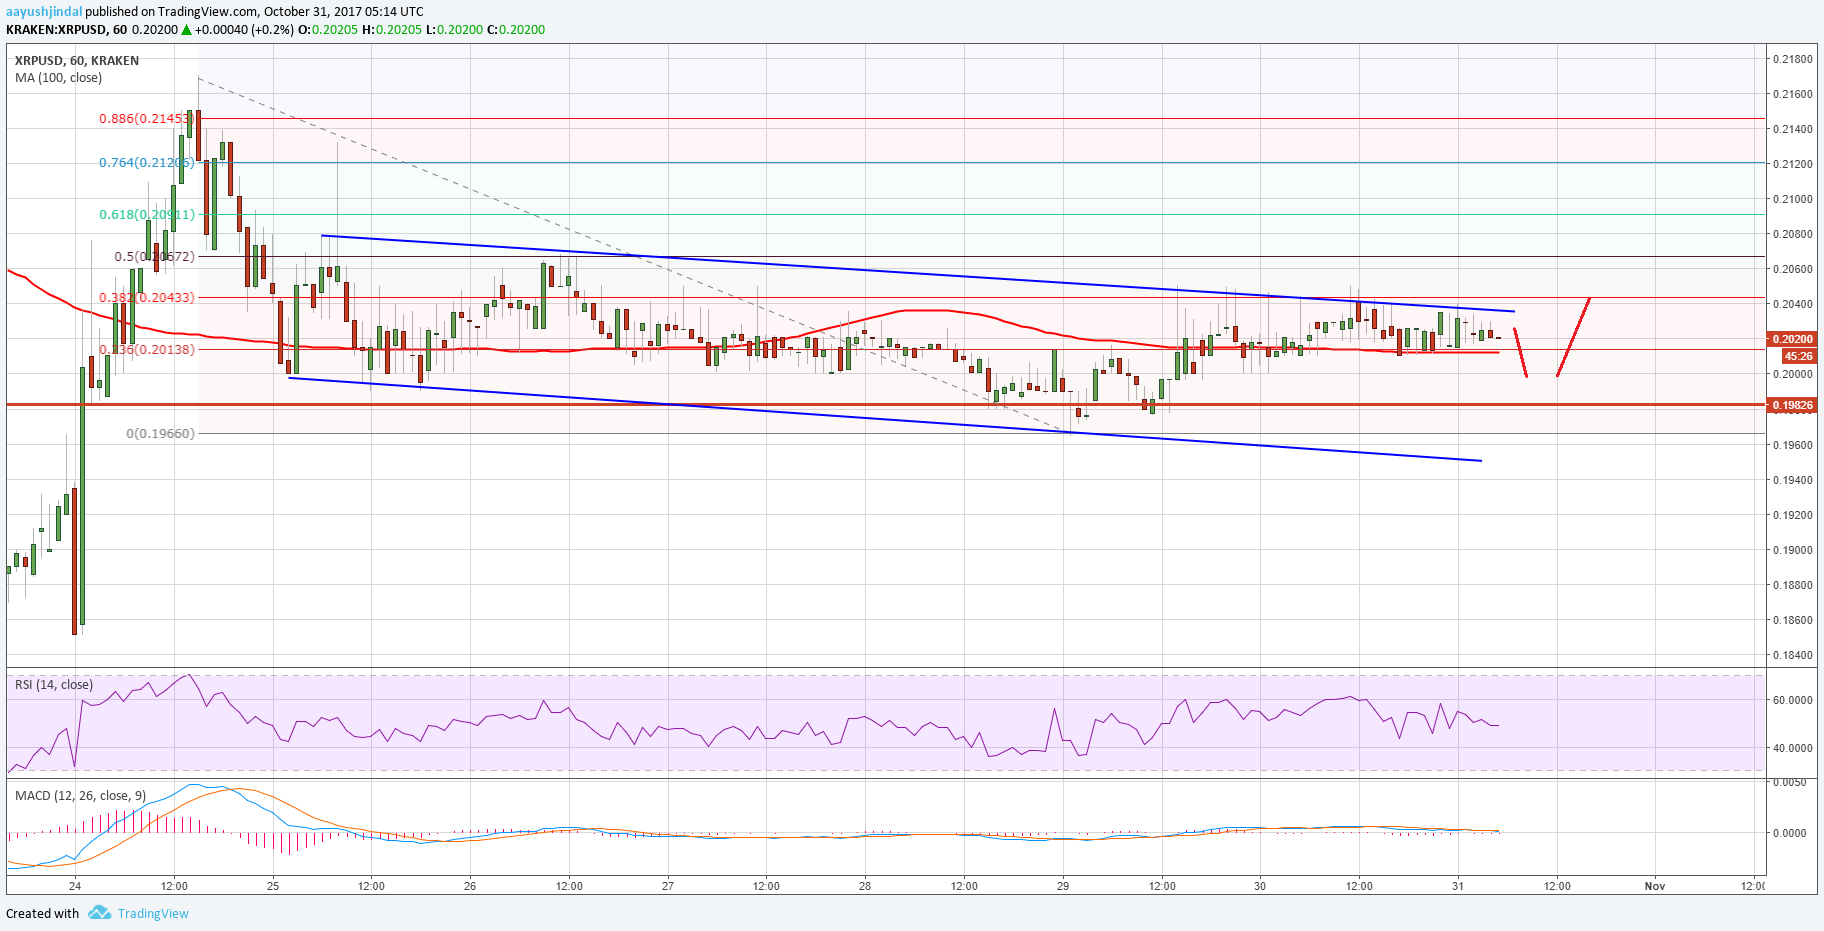
Task: Click the 0.20600 price axis label
Action: 1792,269
